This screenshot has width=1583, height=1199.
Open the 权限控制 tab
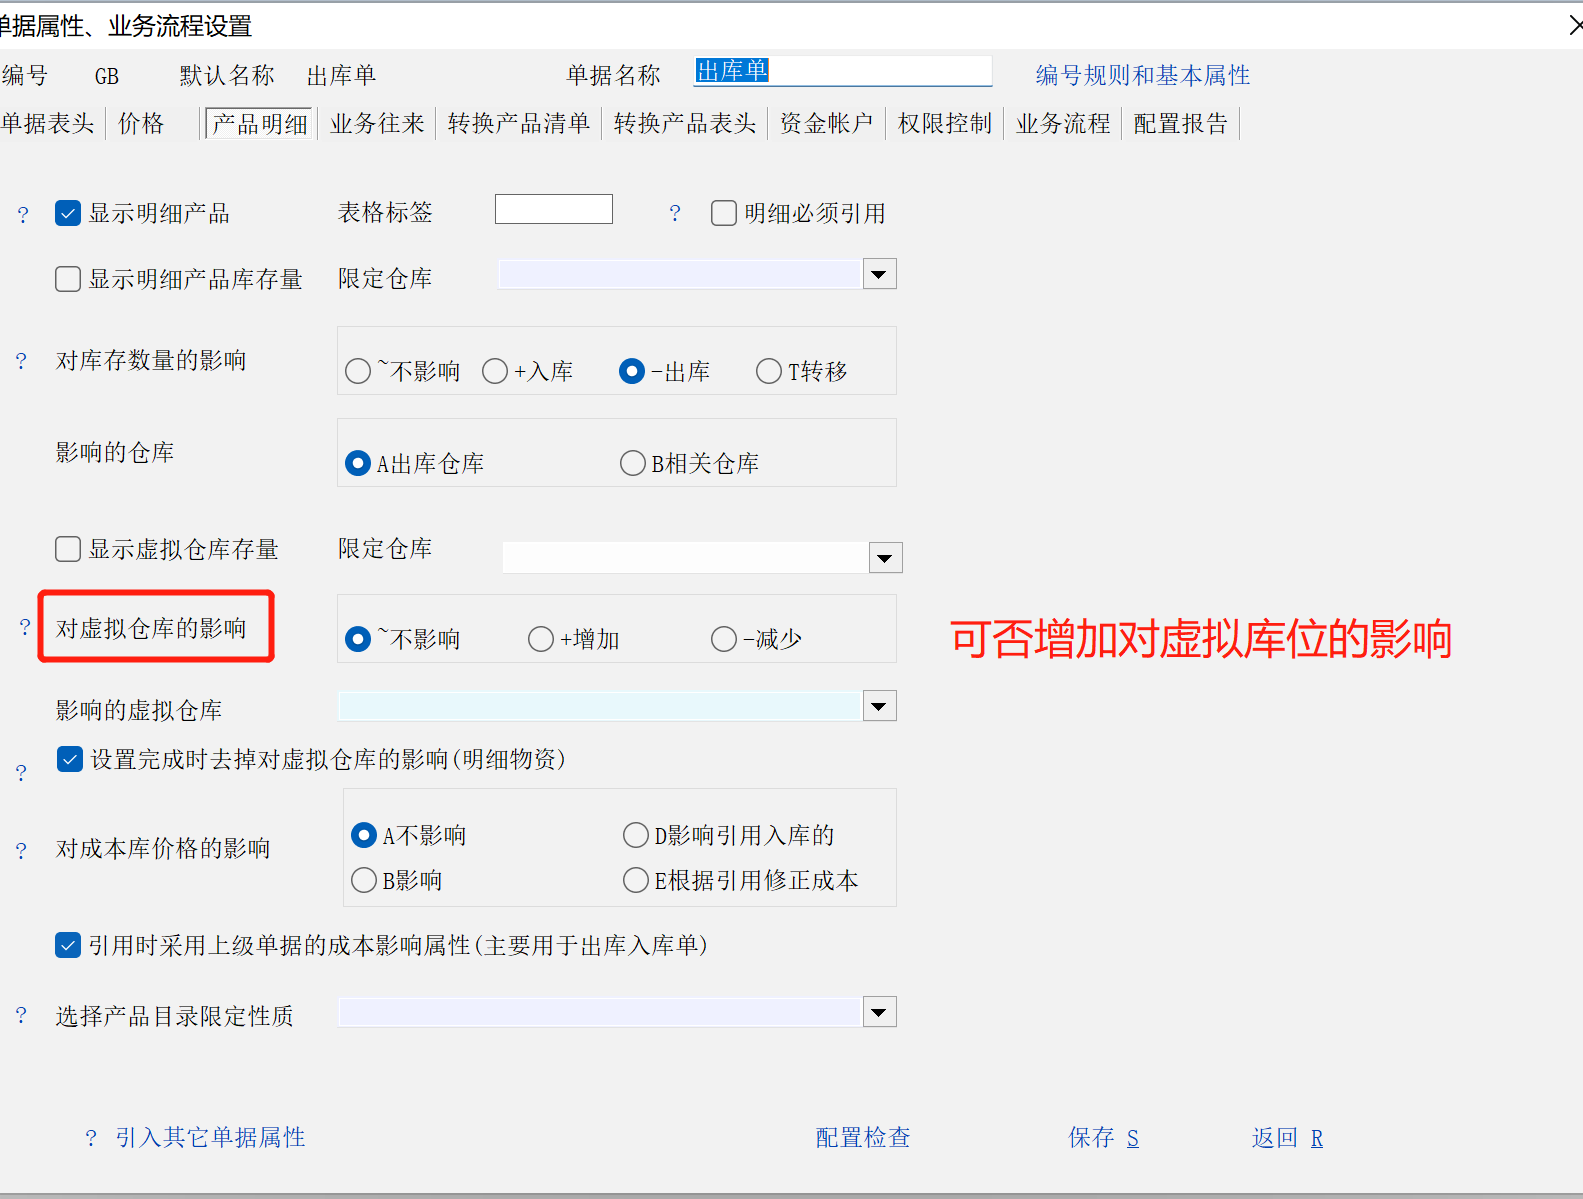(x=944, y=124)
